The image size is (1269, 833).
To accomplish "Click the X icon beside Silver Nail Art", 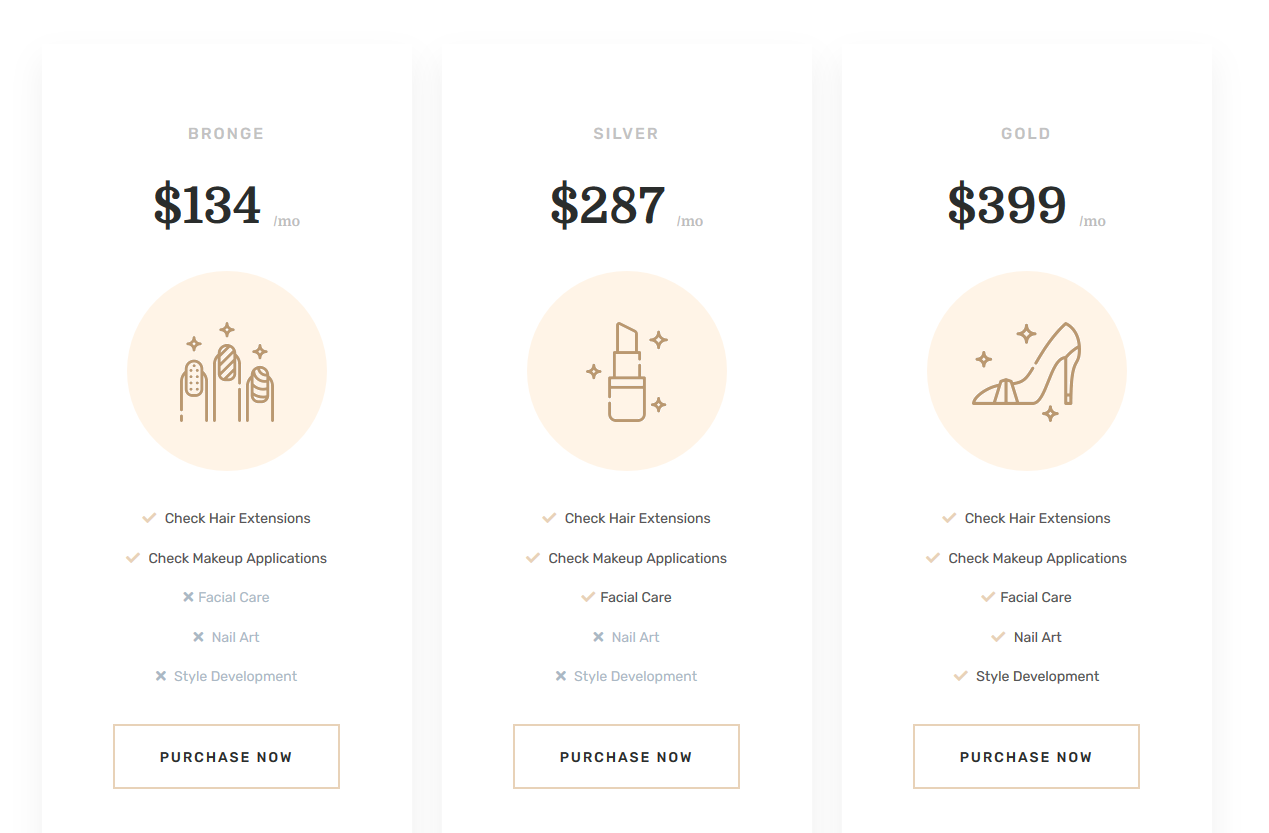I will 598,637.
